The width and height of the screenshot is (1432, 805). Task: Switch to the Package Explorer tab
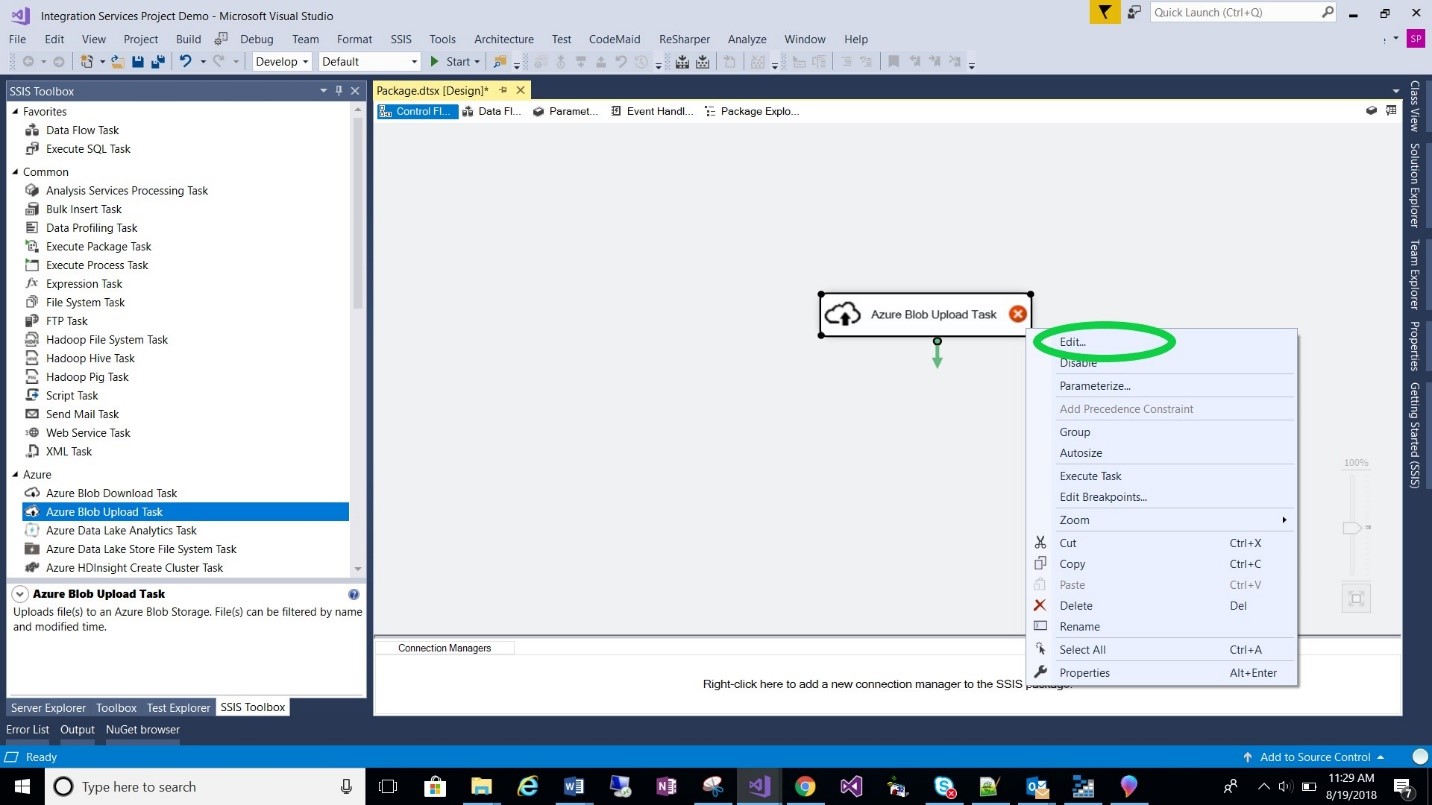[x=751, y=111]
